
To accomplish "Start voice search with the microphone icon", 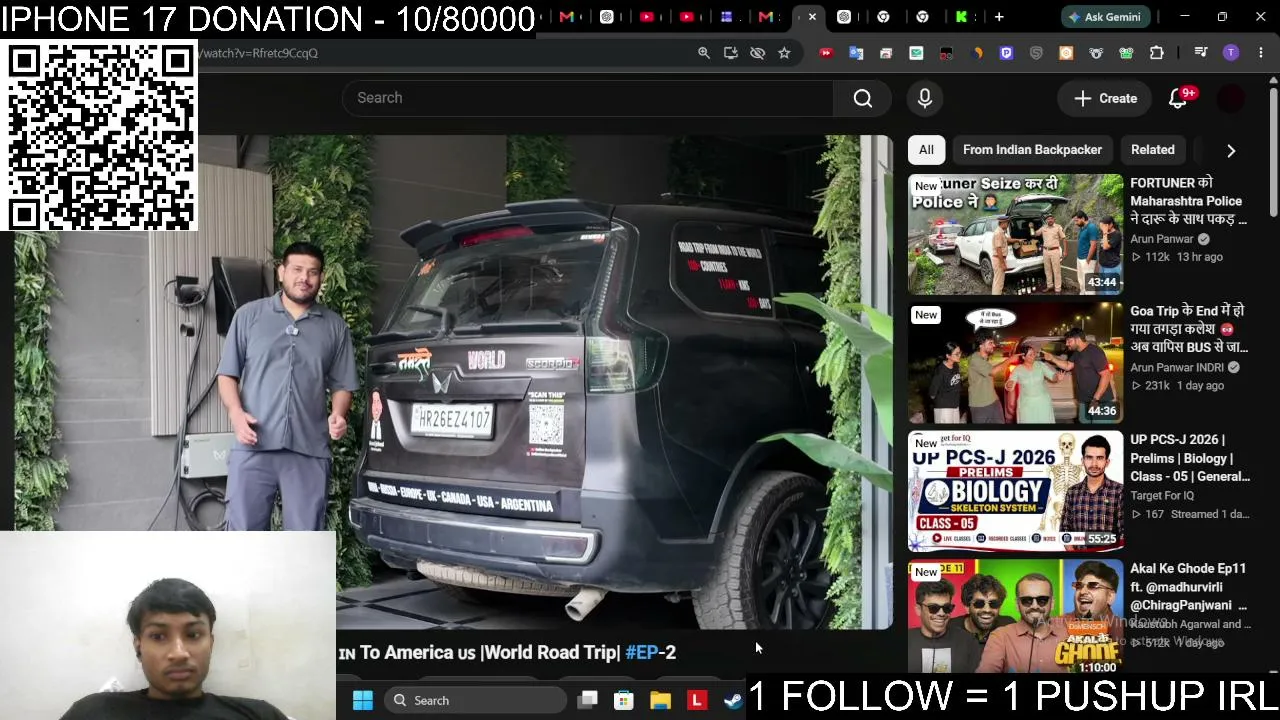I will (925, 98).
